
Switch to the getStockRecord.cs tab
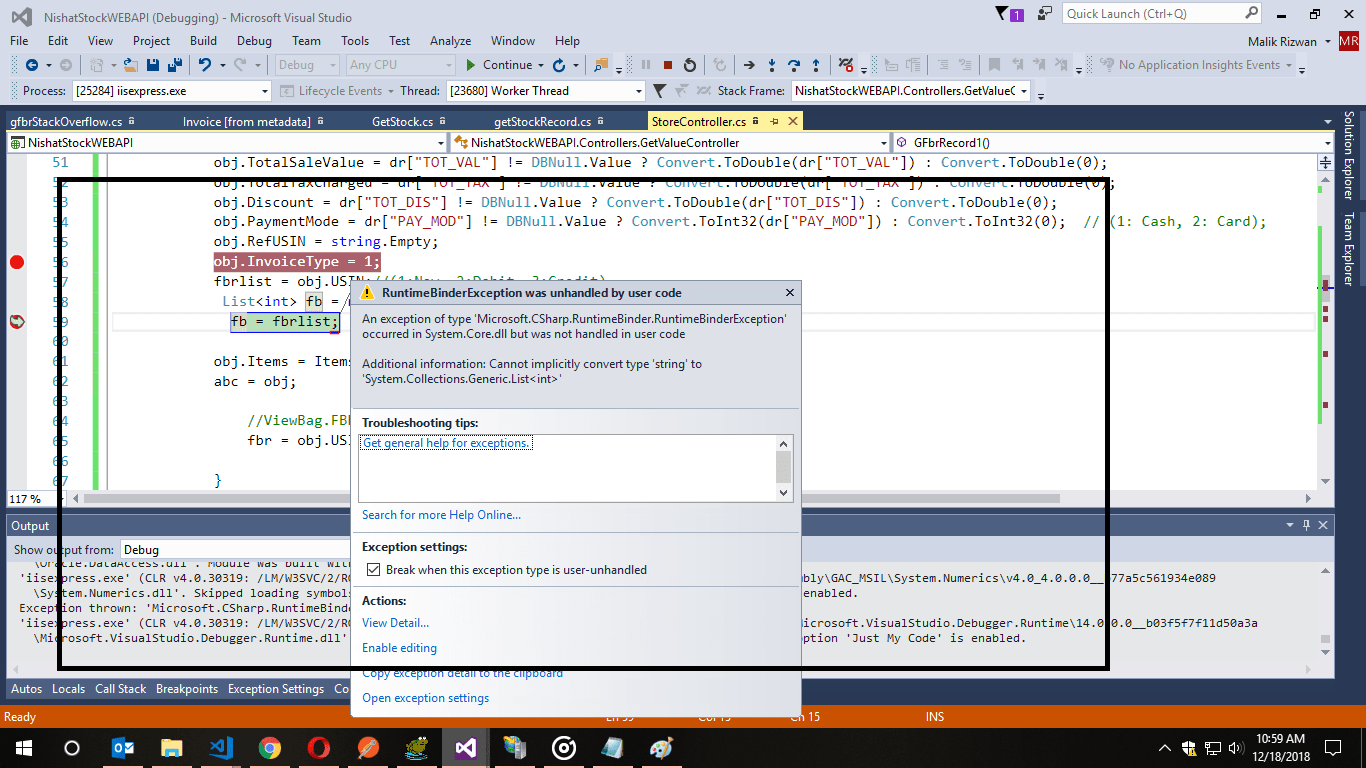click(x=543, y=121)
